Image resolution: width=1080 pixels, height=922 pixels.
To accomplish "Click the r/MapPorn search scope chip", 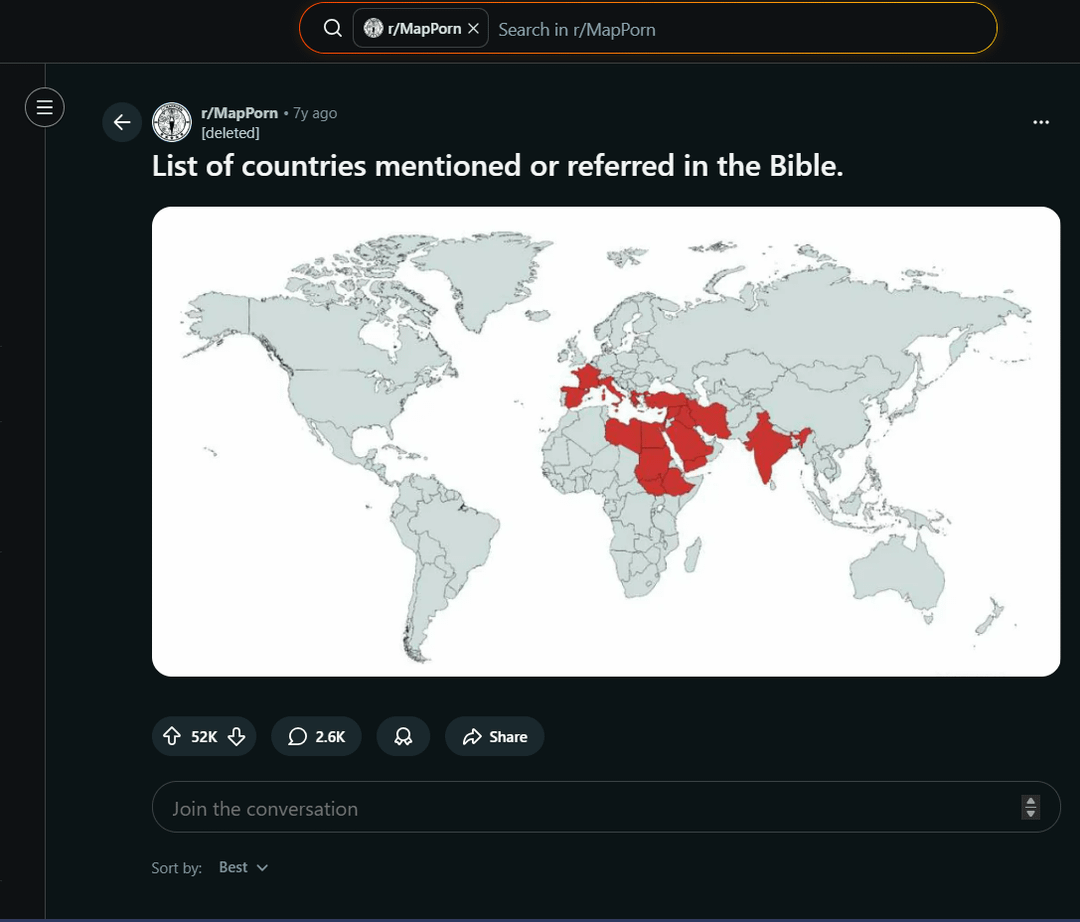I will point(412,29).
